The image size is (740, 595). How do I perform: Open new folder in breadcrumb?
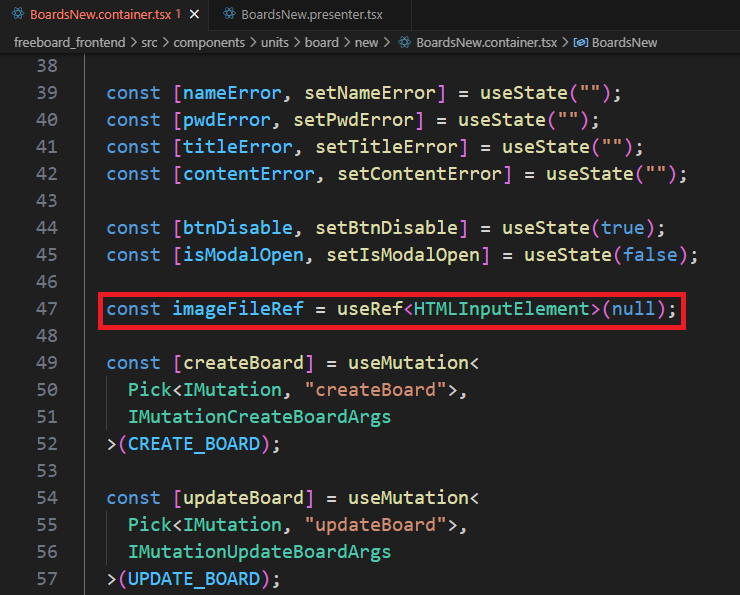(x=366, y=42)
